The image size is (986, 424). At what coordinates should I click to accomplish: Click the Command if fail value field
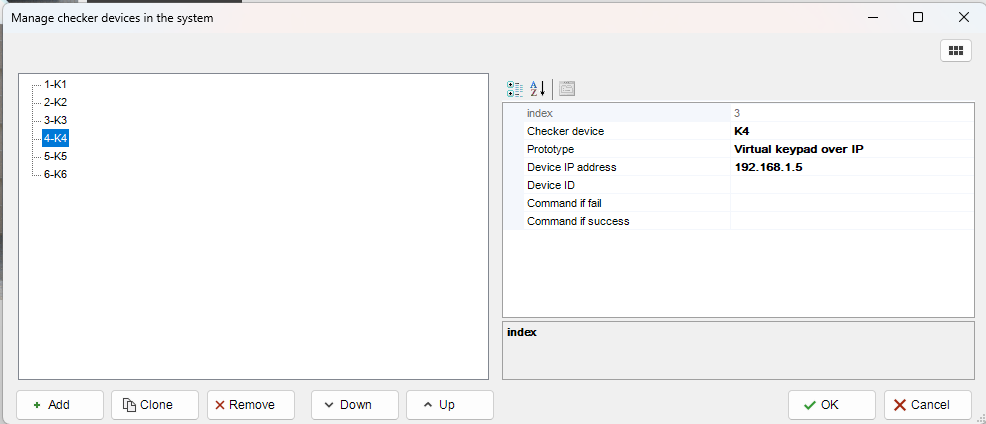[x=850, y=203]
